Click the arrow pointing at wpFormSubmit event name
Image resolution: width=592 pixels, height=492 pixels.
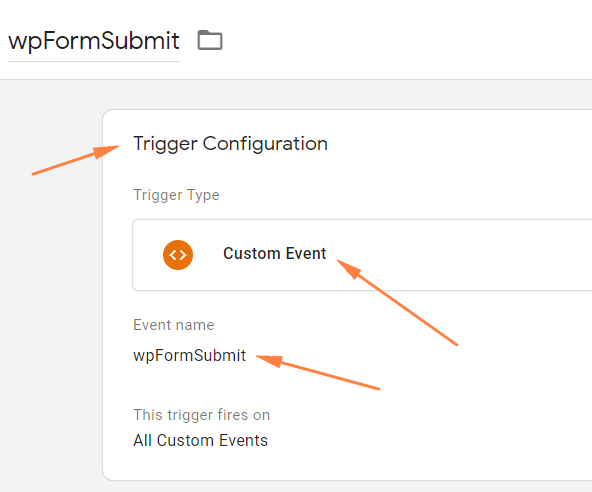click(x=318, y=372)
